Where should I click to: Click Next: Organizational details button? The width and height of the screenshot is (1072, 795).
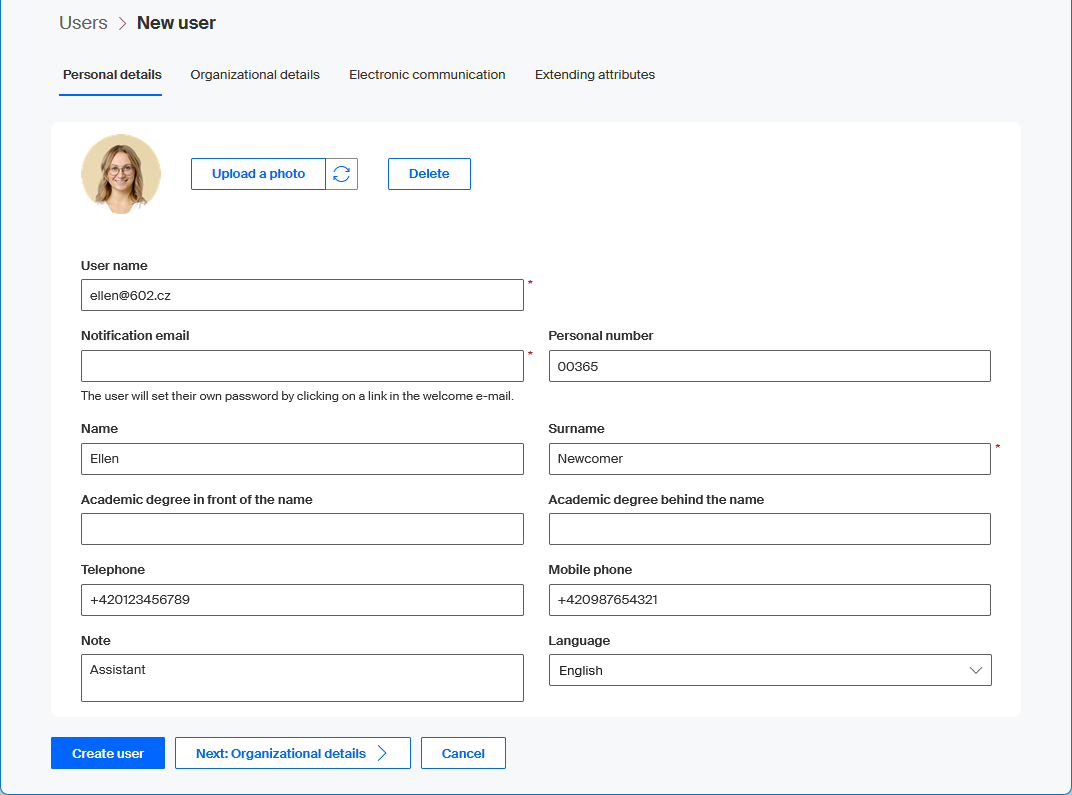click(x=292, y=753)
